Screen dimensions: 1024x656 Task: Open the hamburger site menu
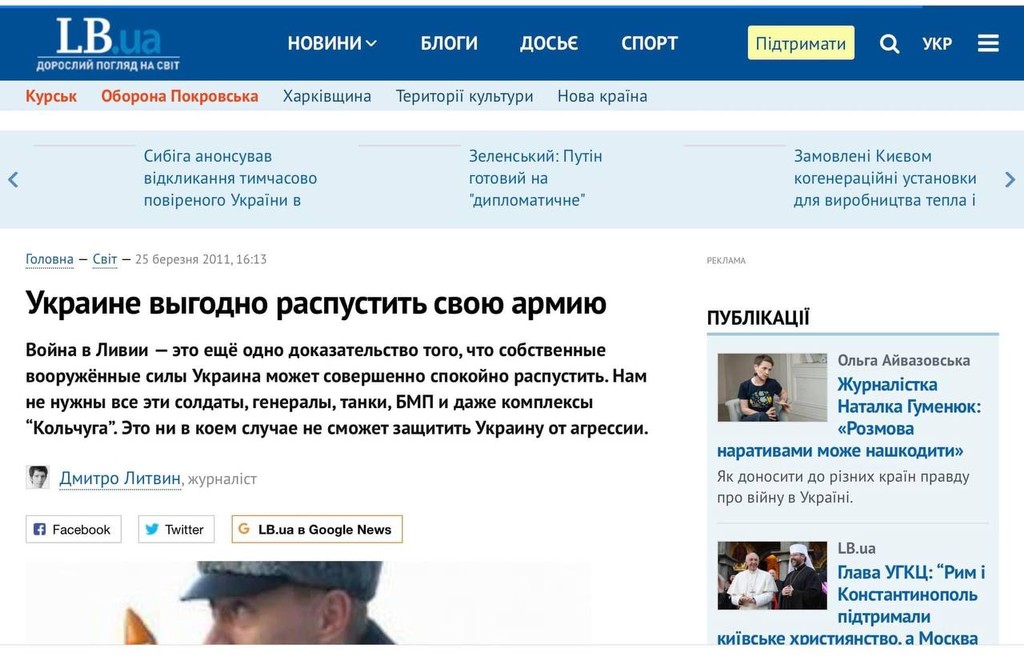click(988, 43)
